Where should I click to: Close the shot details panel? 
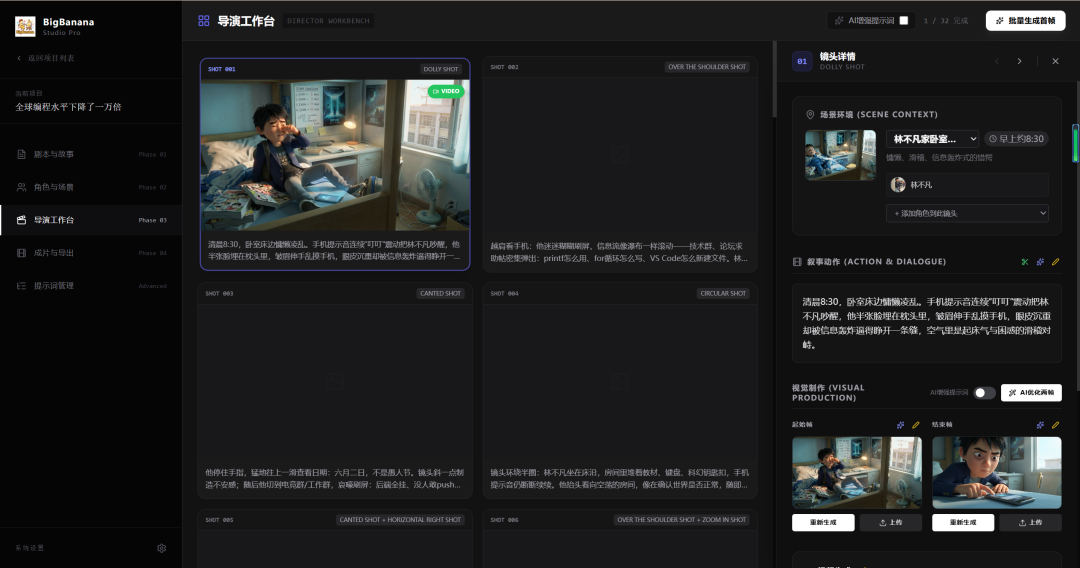coord(1054,61)
